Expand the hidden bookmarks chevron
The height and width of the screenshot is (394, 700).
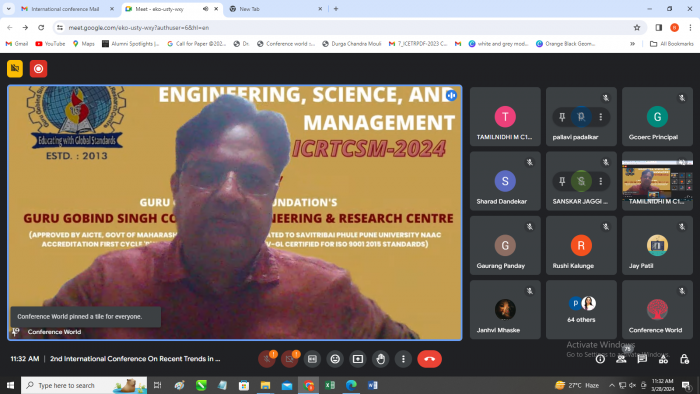632,44
